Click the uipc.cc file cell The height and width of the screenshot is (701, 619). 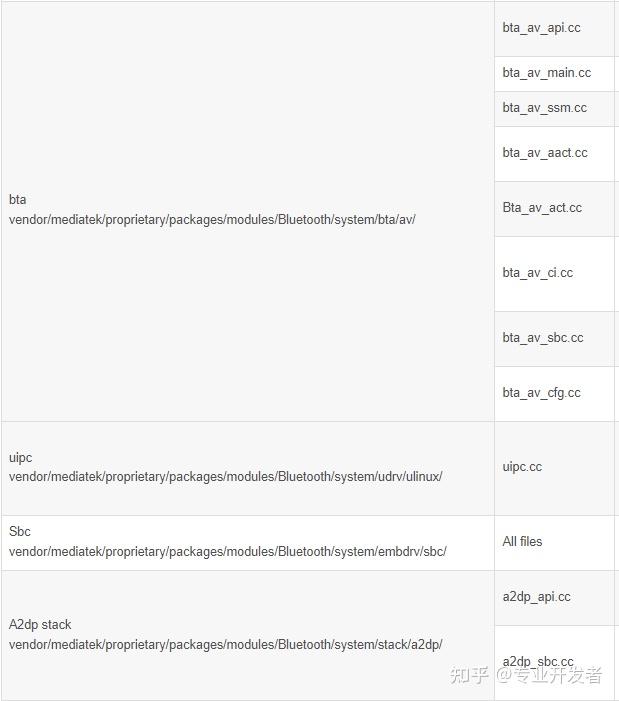[522, 467]
